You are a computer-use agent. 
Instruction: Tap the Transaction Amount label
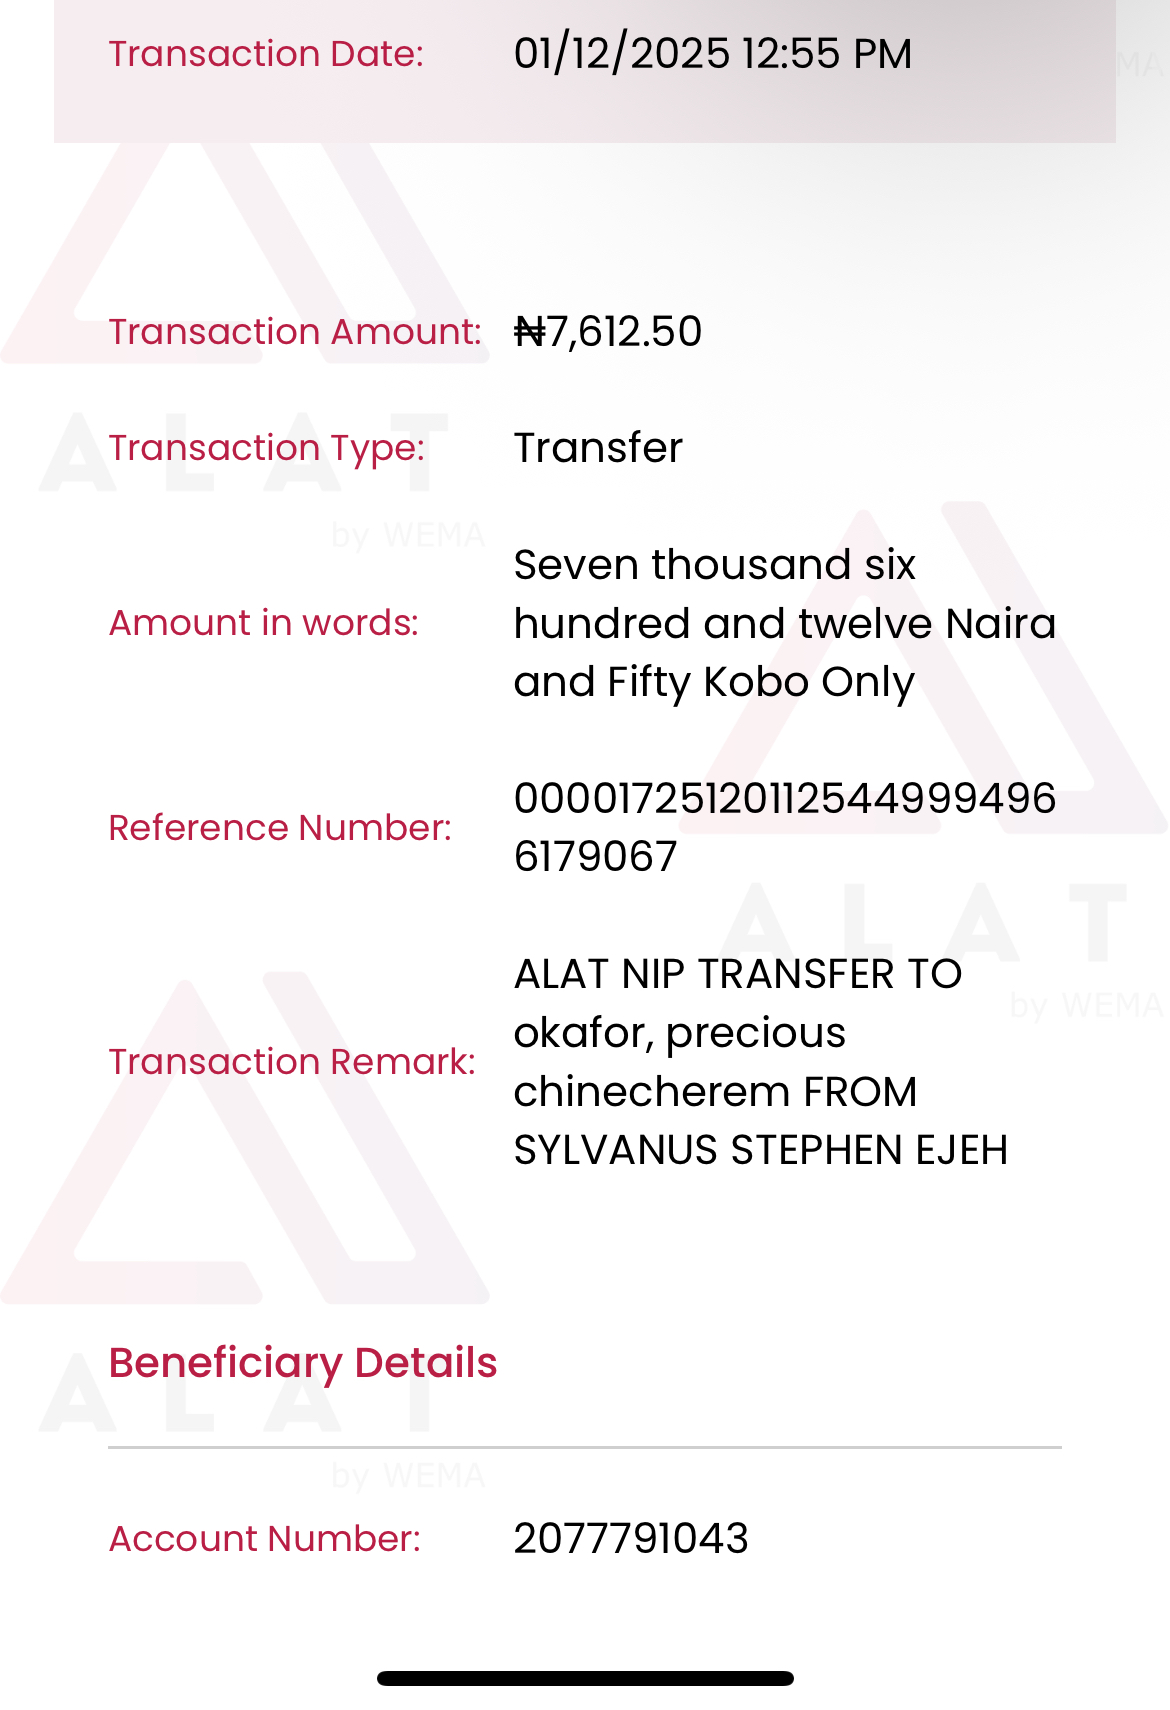tap(295, 332)
